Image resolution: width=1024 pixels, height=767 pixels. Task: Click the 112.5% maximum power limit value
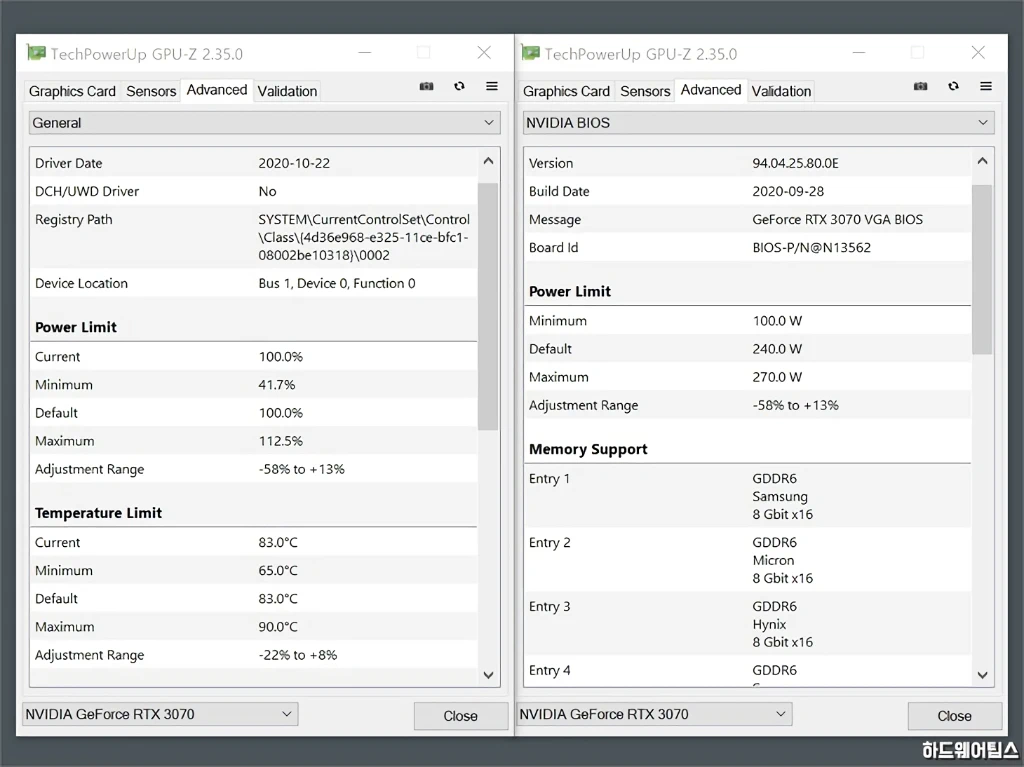tap(280, 441)
